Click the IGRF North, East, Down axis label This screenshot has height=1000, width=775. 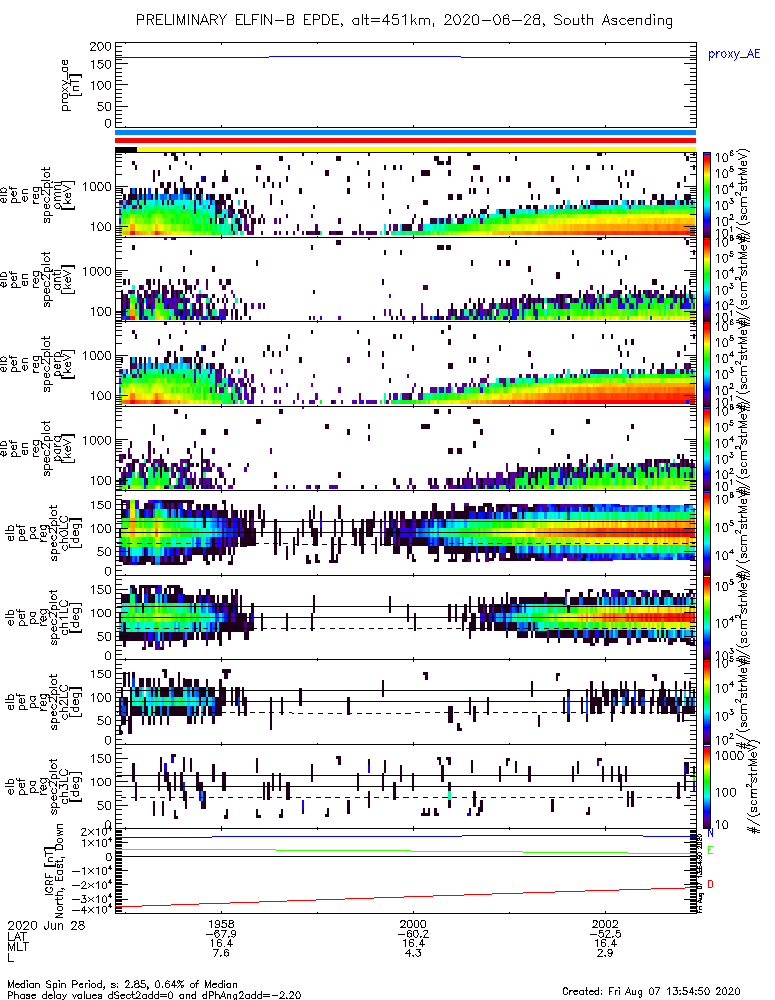click(x=54, y=870)
